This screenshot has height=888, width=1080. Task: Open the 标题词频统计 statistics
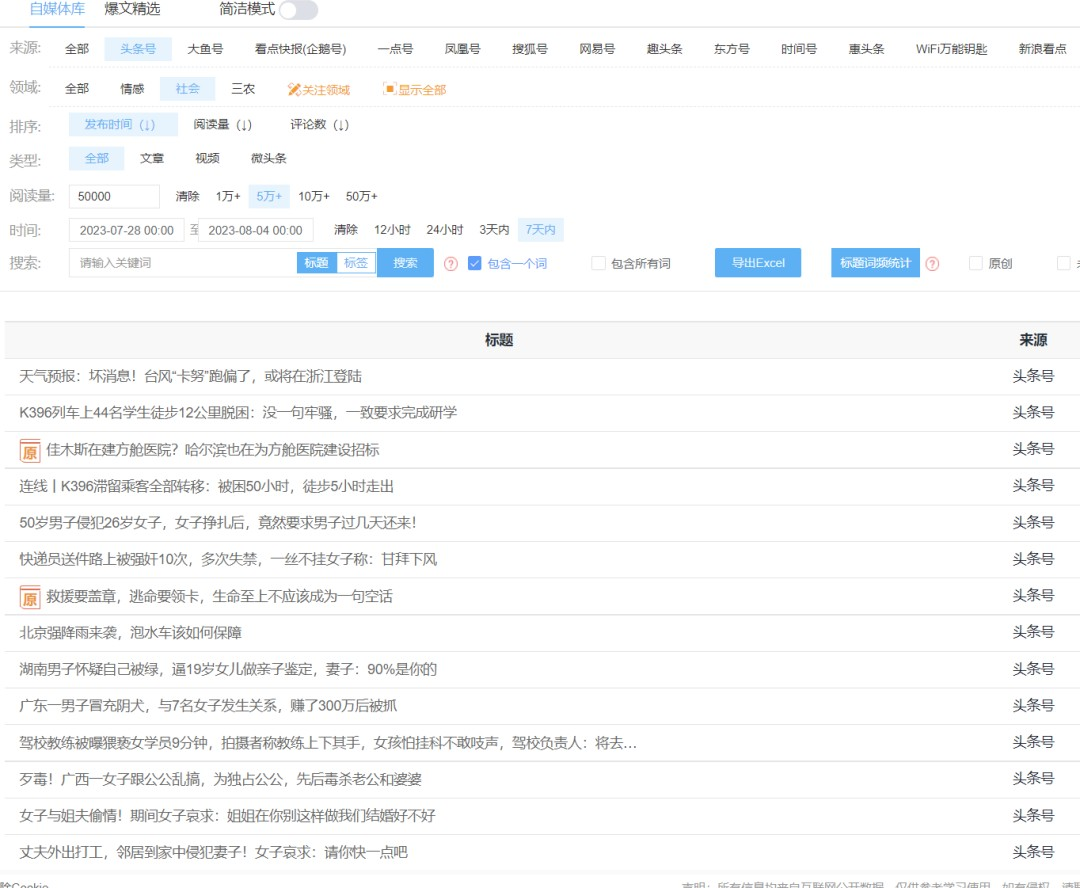[873, 262]
